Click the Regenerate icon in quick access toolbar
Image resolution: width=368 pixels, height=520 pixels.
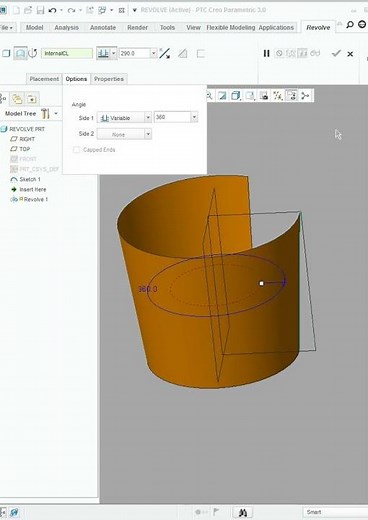pyautogui.click(x=90, y=10)
